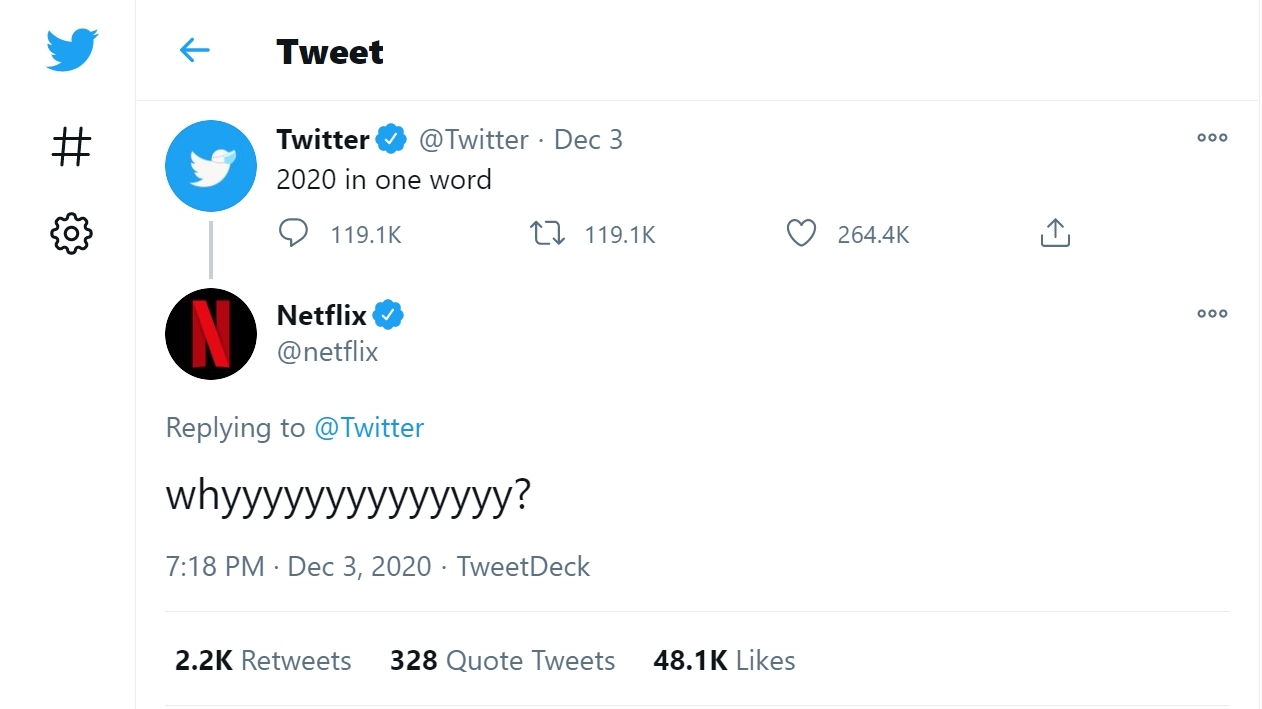Open the Netflix profile avatar
This screenshot has width=1262, height=709.
[x=211, y=334]
